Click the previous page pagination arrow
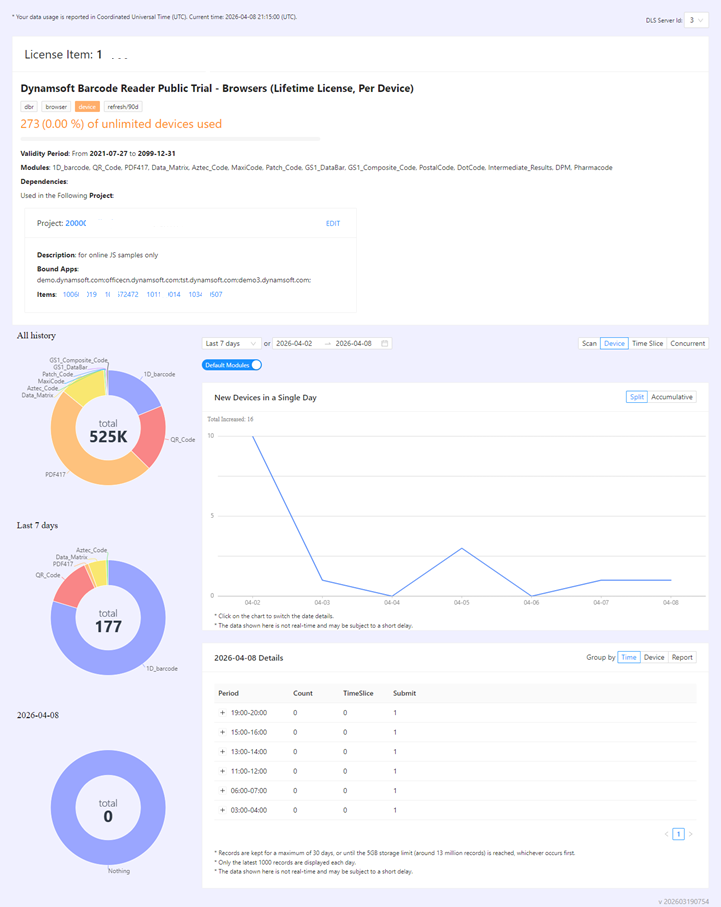721x907 pixels. pos(666,834)
